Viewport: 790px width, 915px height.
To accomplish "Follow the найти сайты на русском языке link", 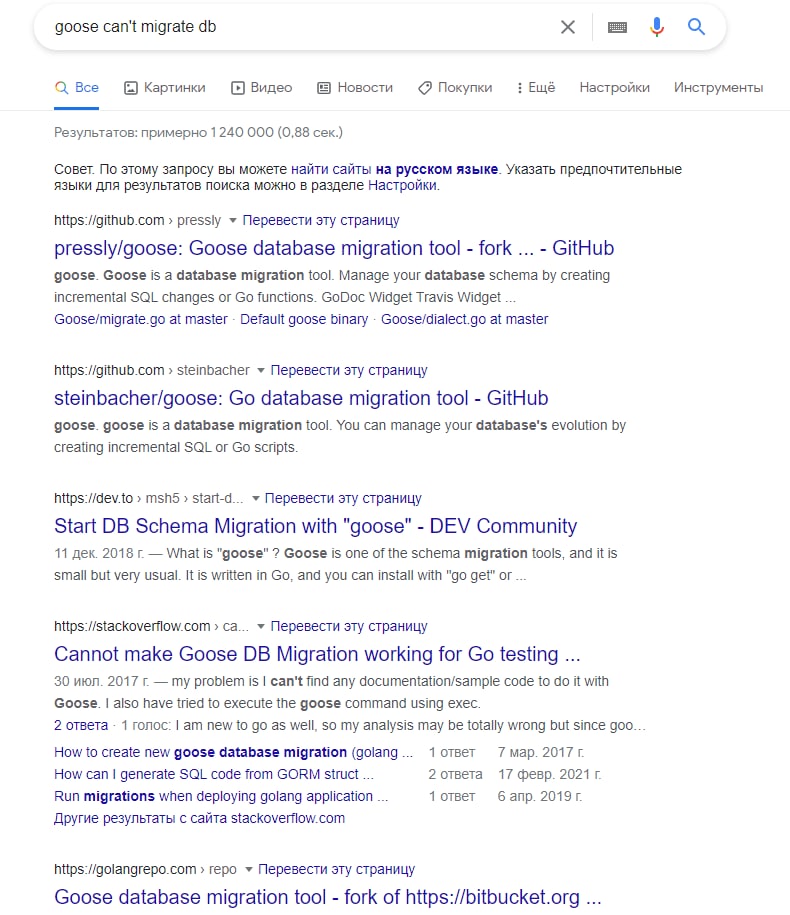I will (x=394, y=169).
